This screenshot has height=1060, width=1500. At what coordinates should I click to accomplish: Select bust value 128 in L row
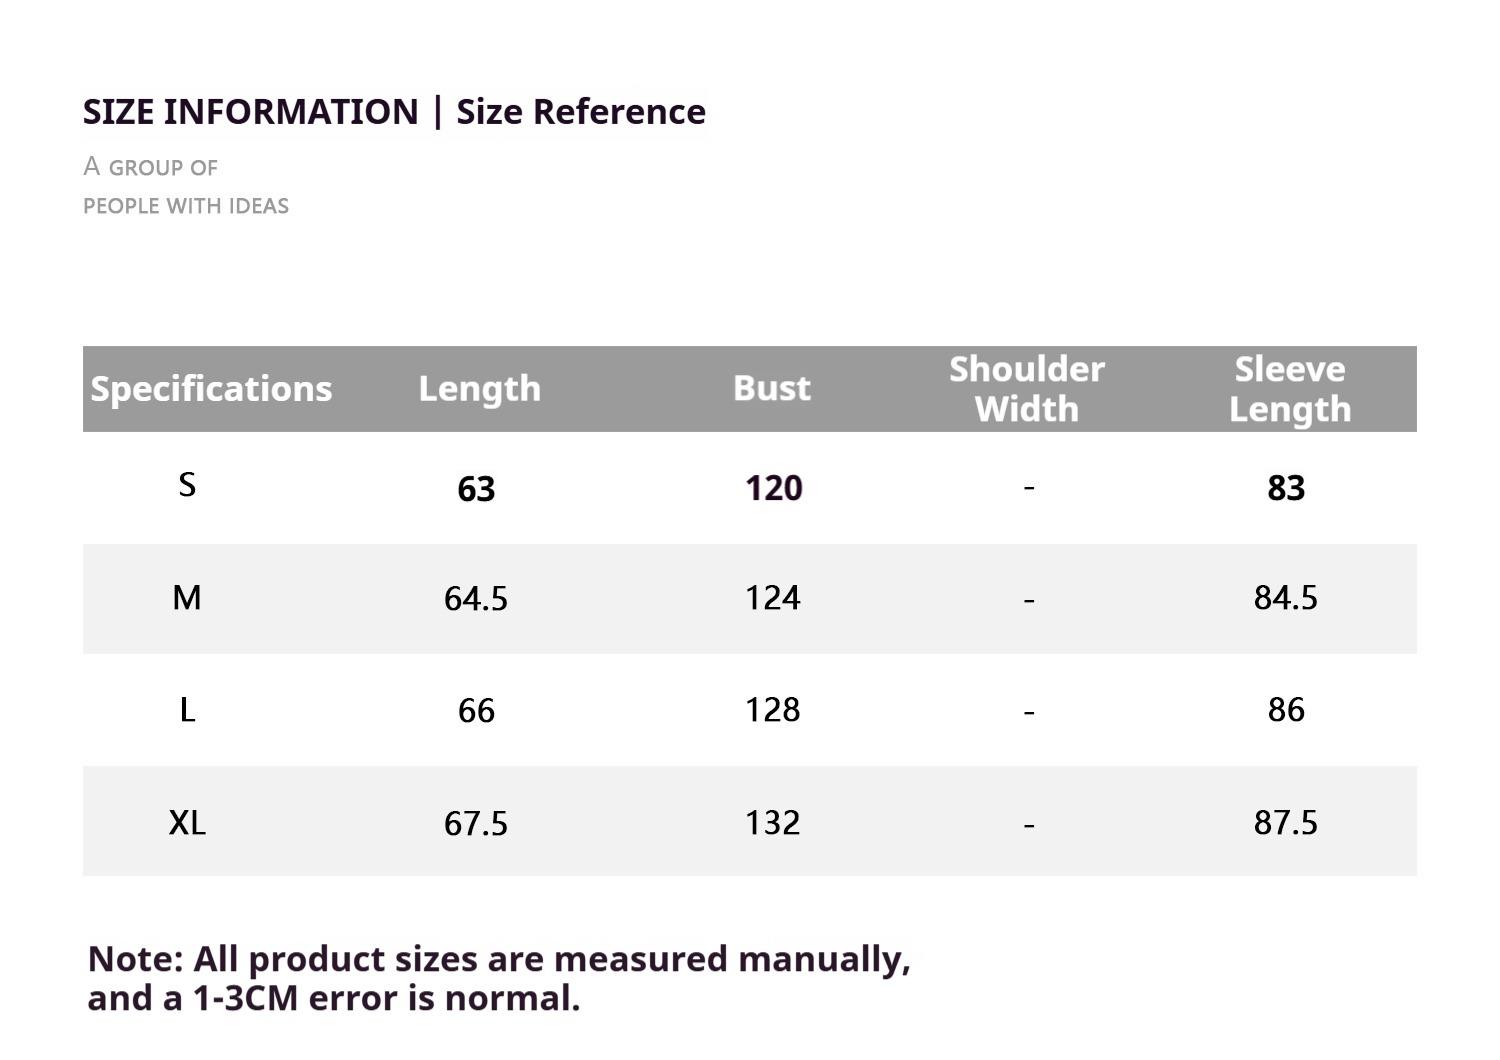[773, 710]
